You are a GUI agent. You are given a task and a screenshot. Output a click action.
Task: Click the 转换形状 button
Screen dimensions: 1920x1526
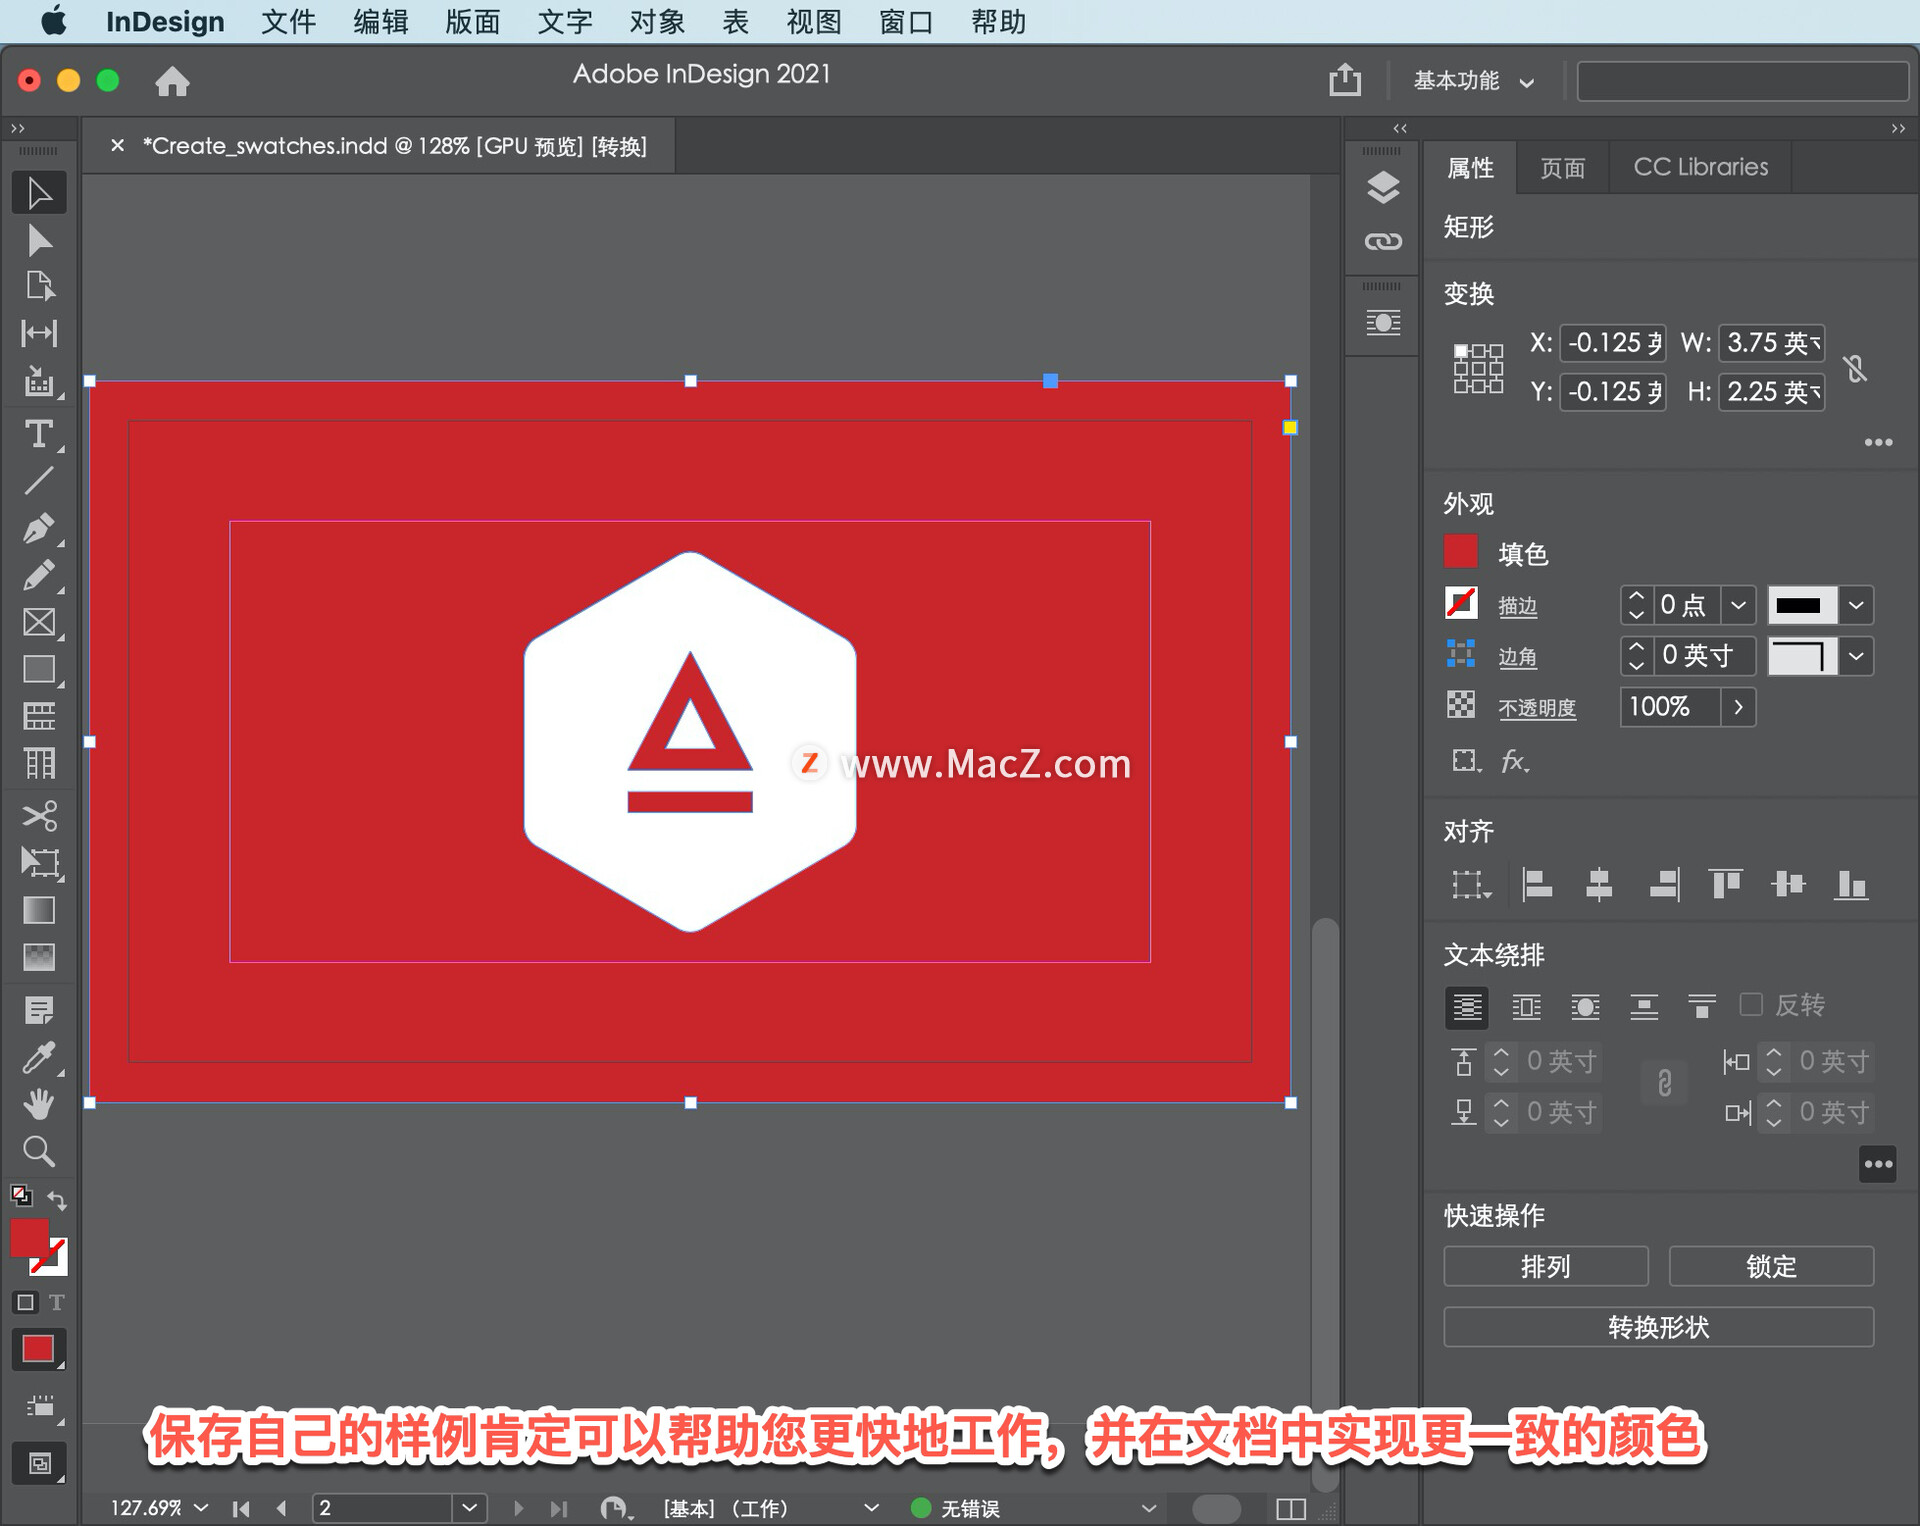tap(1658, 1327)
